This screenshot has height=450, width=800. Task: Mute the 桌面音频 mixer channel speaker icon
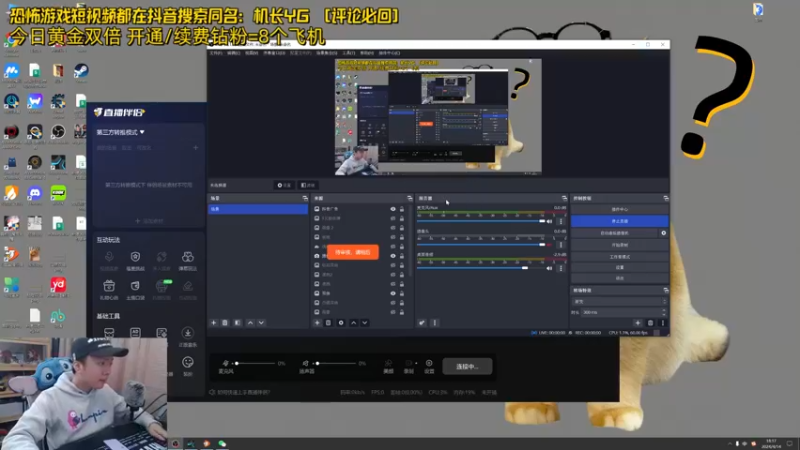[549, 268]
